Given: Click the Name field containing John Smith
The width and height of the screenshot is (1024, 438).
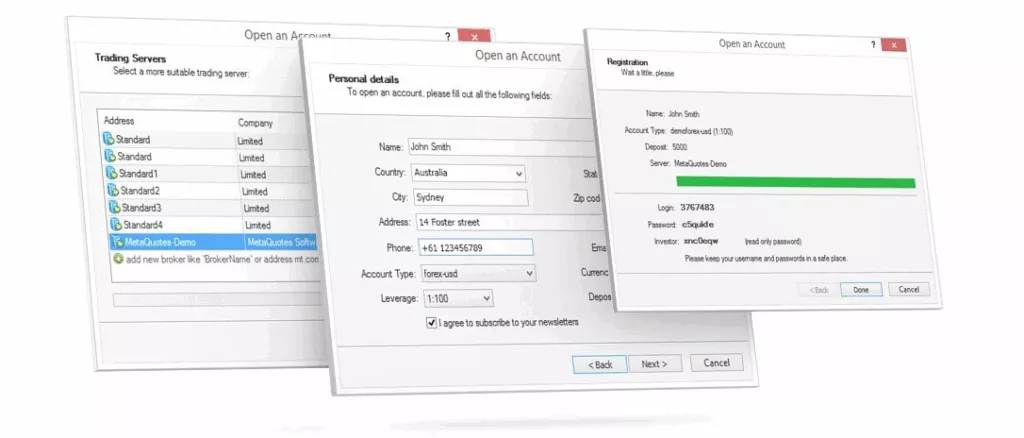Looking at the screenshot, I should coord(500,147).
